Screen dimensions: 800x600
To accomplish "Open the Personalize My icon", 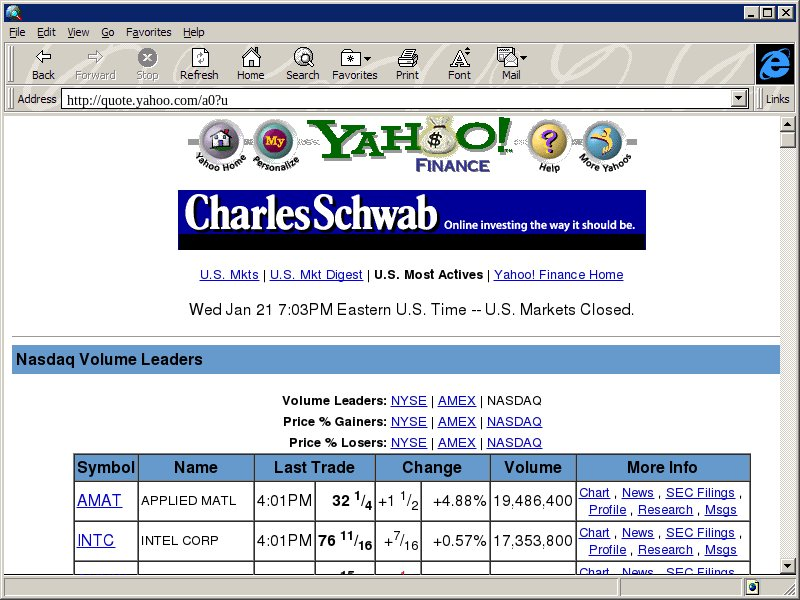I will [274, 141].
